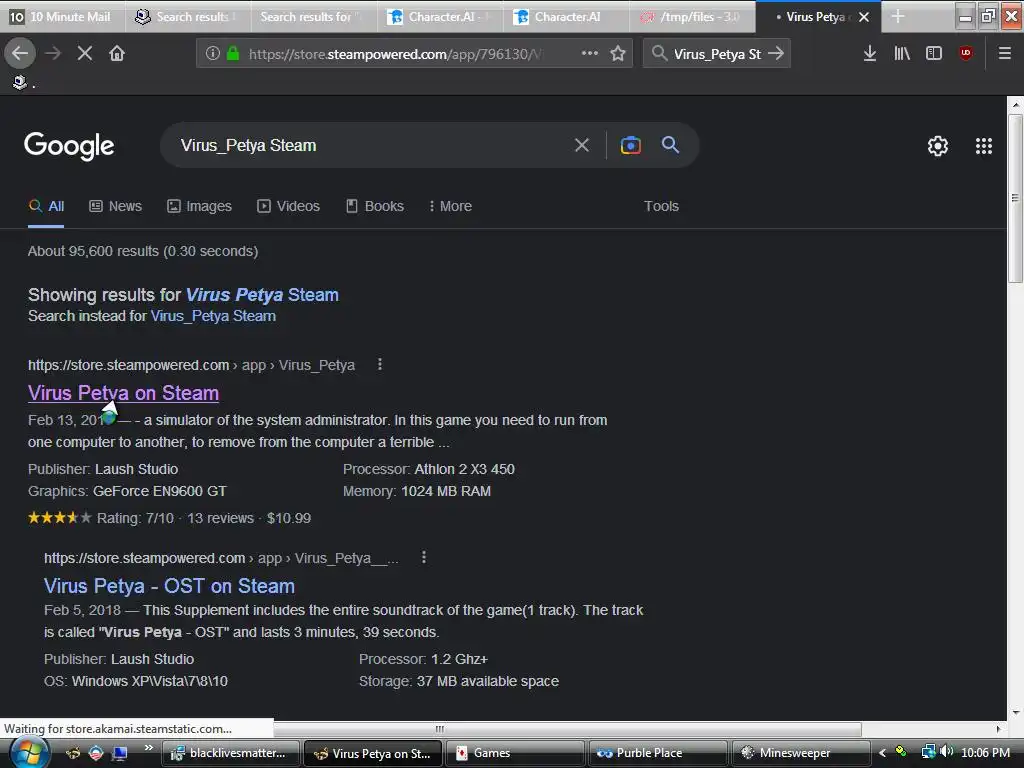
Task: Open a new browser tab
Action: pyautogui.click(x=898, y=16)
